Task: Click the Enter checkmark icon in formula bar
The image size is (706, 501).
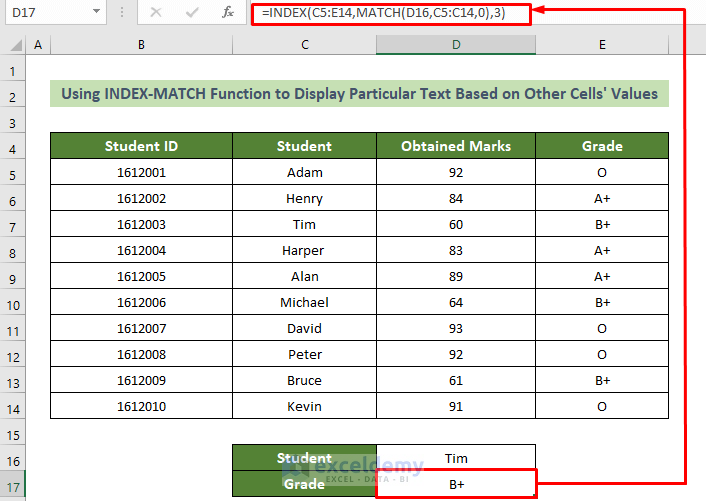Action: click(192, 12)
